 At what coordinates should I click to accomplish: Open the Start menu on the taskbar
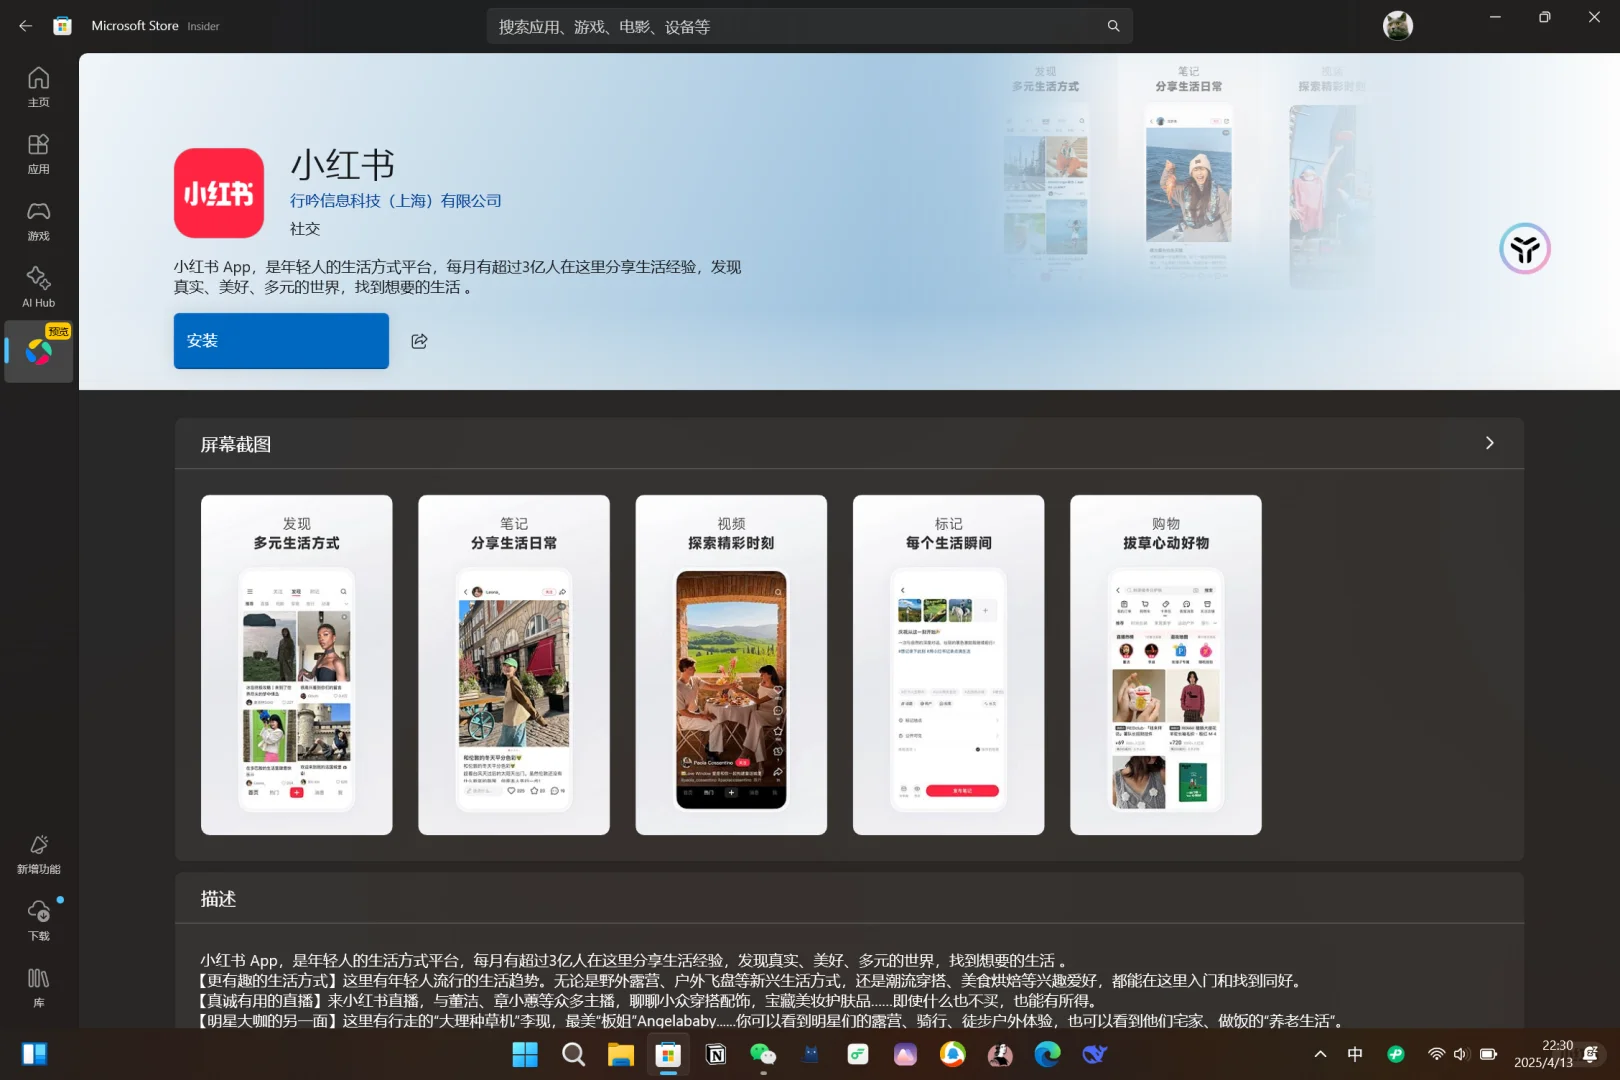tap(524, 1054)
